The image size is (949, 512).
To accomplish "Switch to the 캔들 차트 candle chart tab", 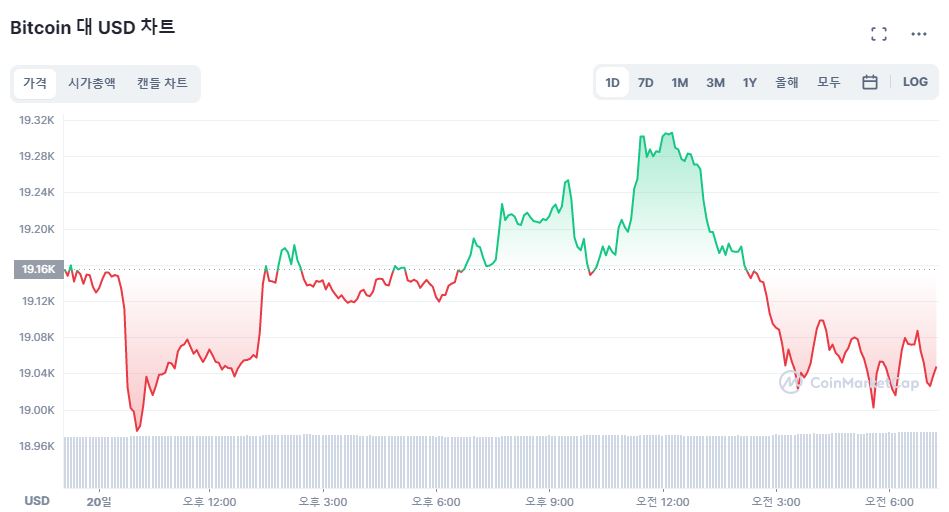I will coord(162,83).
